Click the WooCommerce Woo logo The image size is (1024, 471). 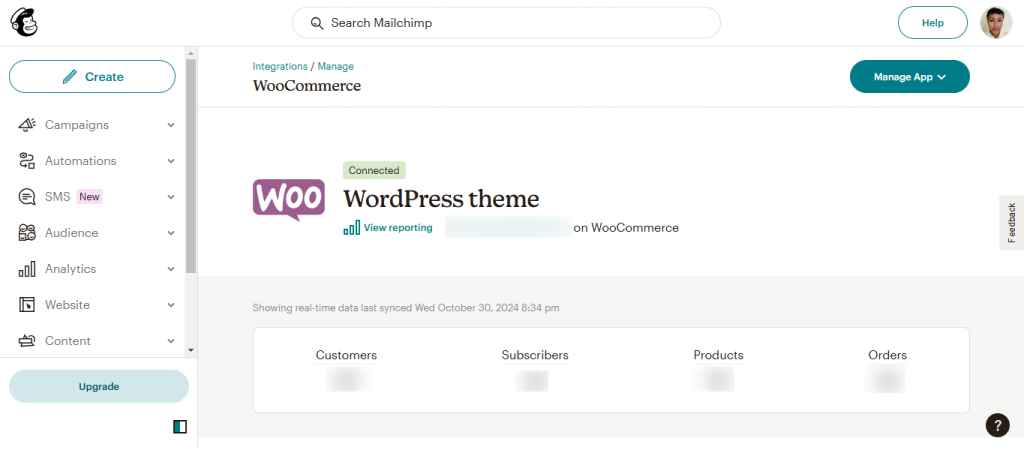[x=289, y=199]
